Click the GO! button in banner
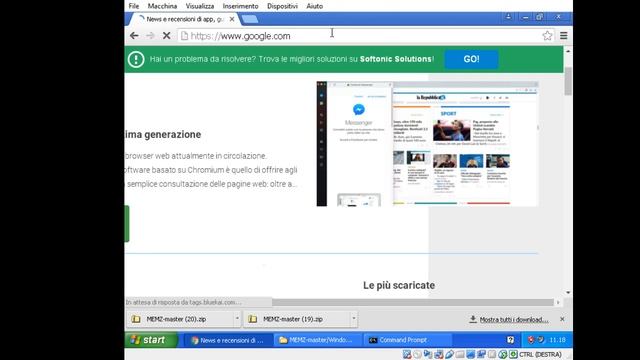The height and width of the screenshot is (360, 640). tap(471, 59)
